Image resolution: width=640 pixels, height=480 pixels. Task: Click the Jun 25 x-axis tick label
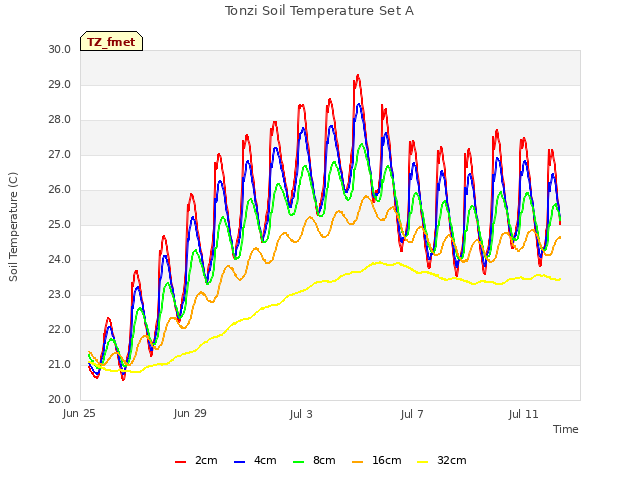[x=79, y=413]
